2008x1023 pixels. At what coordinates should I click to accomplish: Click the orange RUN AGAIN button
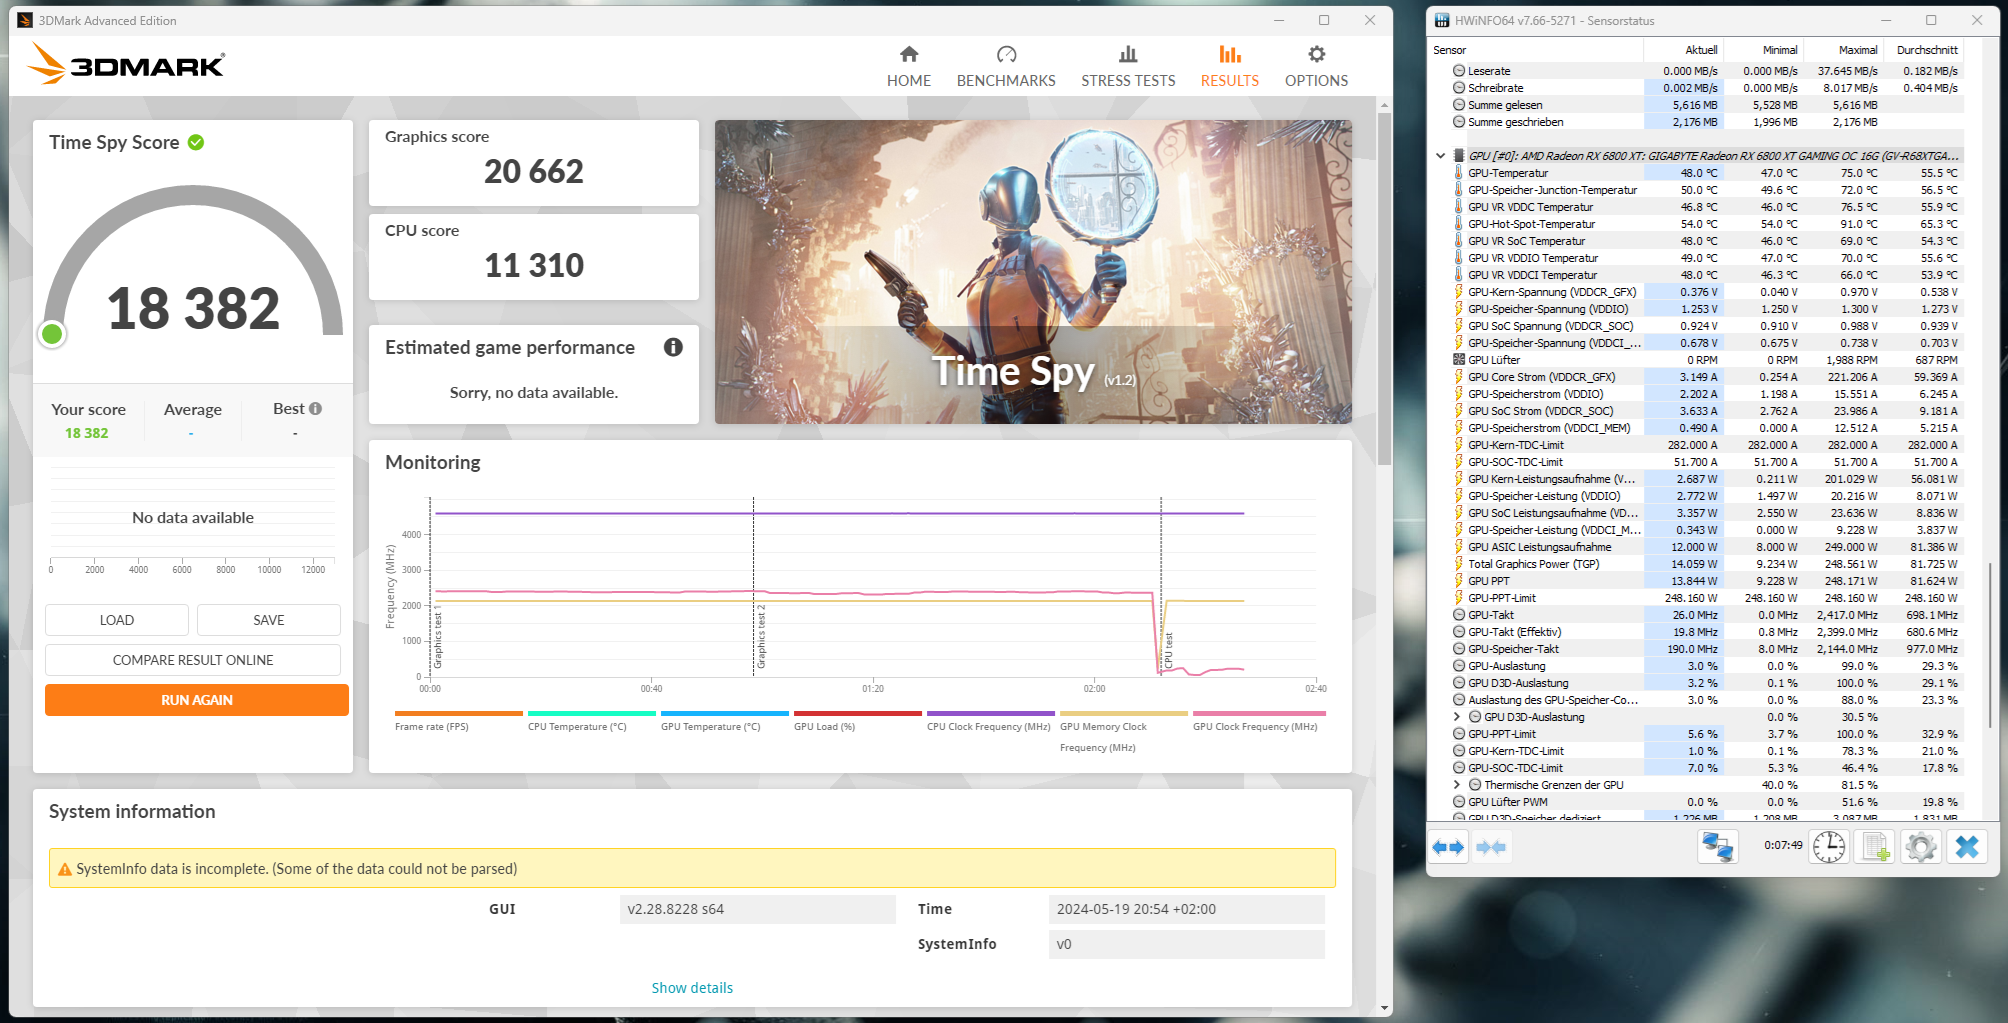[x=197, y=700]
